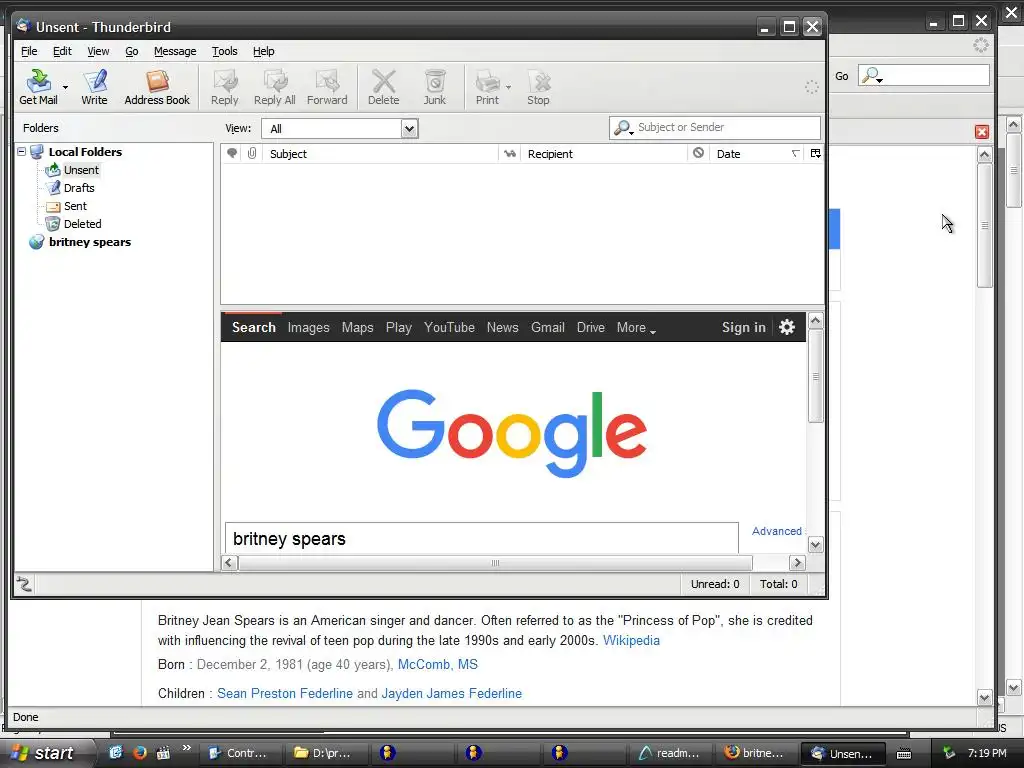
Task: Click the Stop toolbar icon
Action: click(x=538, y=88)
